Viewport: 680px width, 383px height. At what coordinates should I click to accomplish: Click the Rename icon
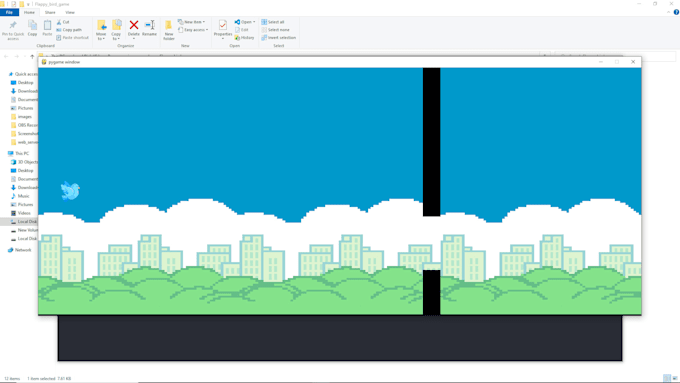click(150, 25)
